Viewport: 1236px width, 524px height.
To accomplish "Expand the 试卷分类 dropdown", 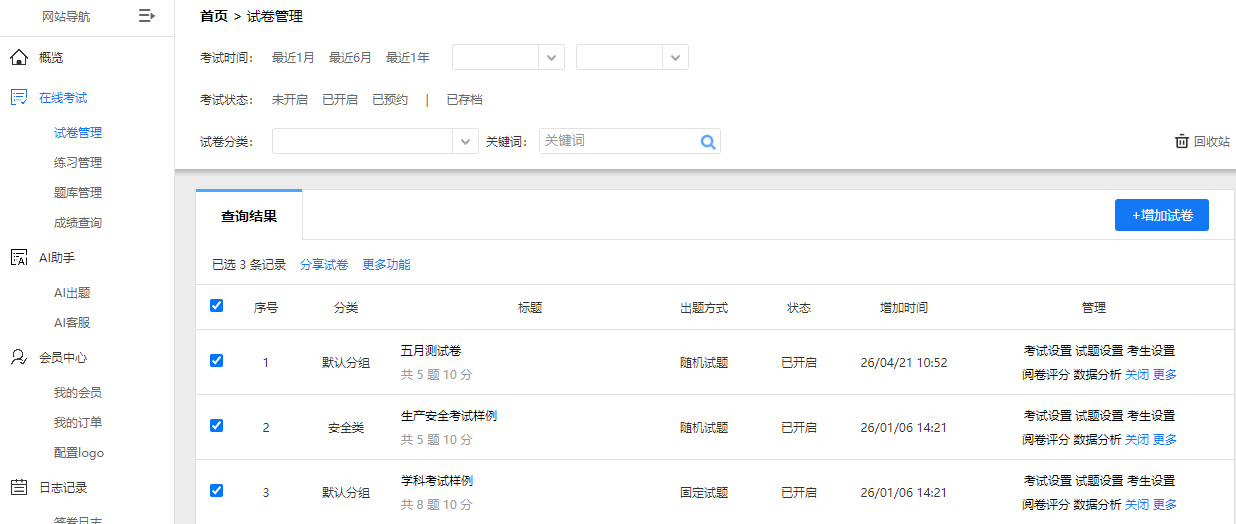I will point(375,142).
